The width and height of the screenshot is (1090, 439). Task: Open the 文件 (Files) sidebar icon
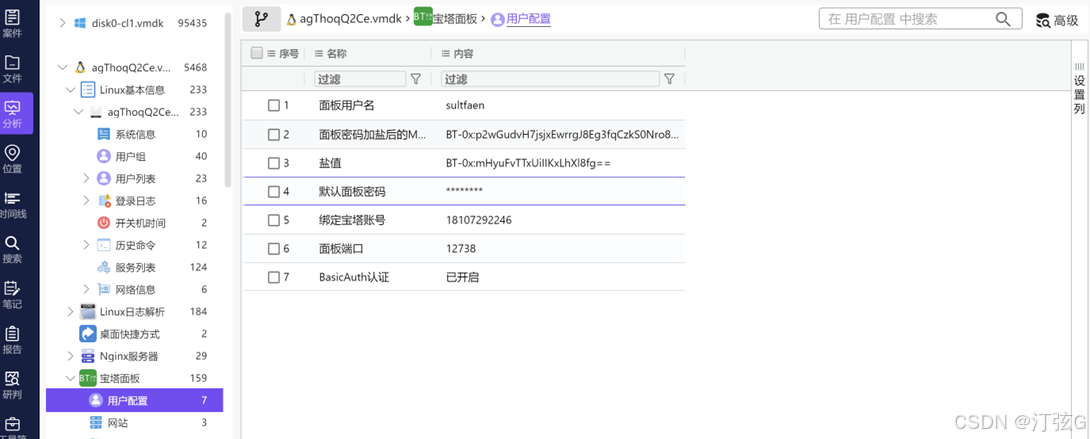point(13,68)
